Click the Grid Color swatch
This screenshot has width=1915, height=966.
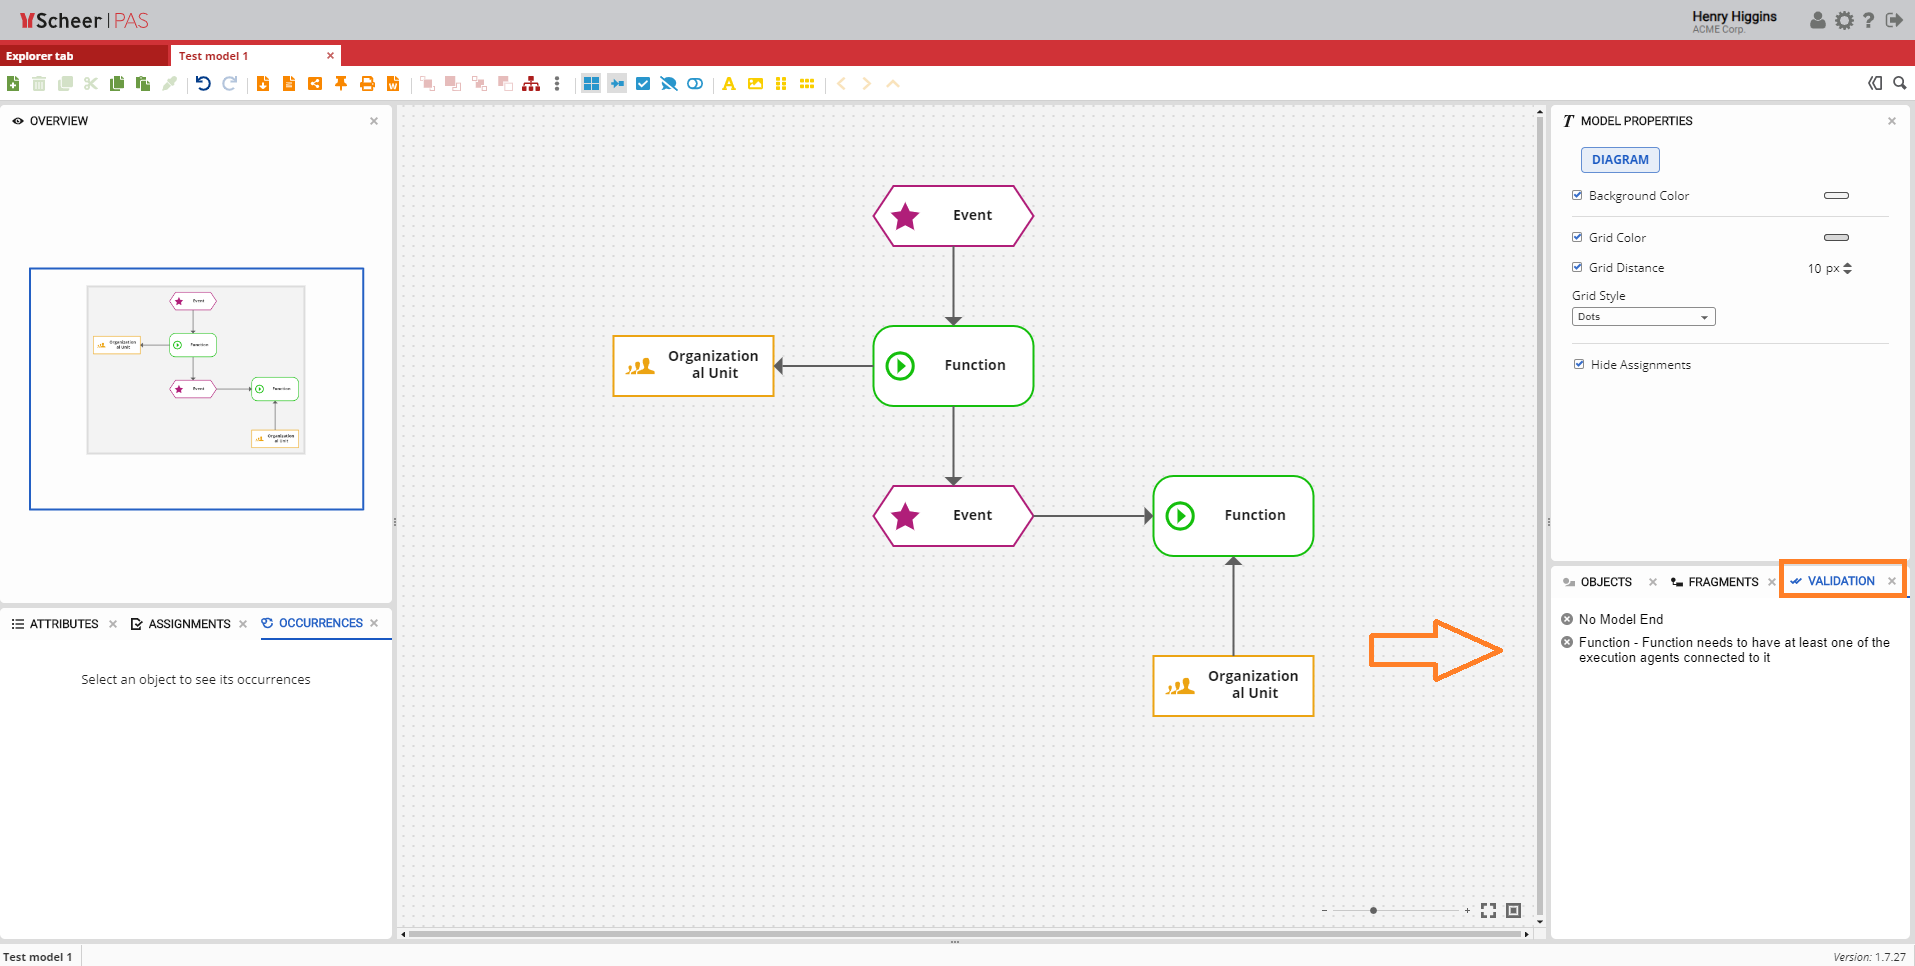[x=1836, y=238]
